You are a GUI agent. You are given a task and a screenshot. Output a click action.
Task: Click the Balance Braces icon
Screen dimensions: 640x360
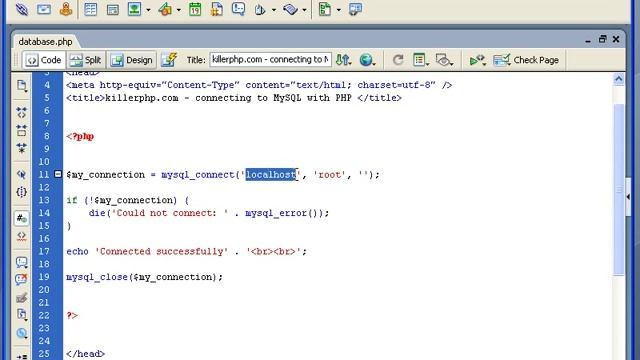(x=22, y=192)
